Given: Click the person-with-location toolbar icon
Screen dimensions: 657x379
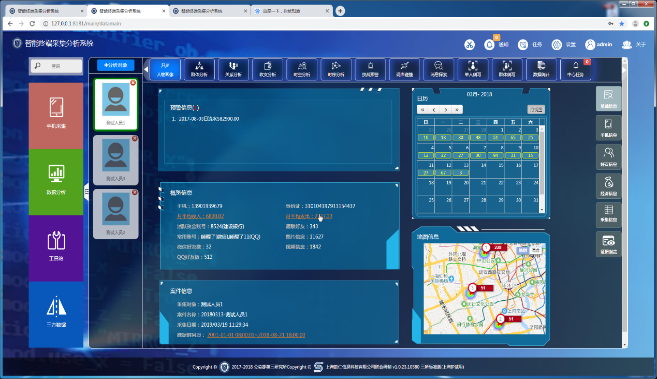Looking at the screenshot, I should [x=302, y=69].
